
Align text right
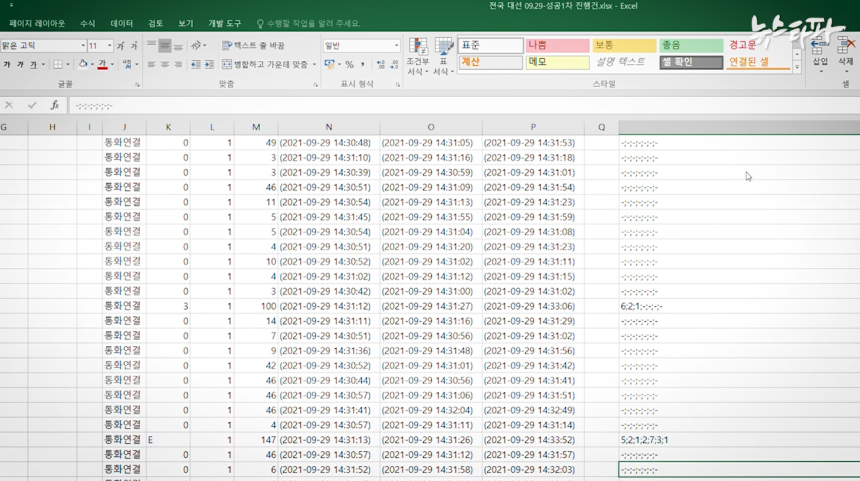click(178, 64)
